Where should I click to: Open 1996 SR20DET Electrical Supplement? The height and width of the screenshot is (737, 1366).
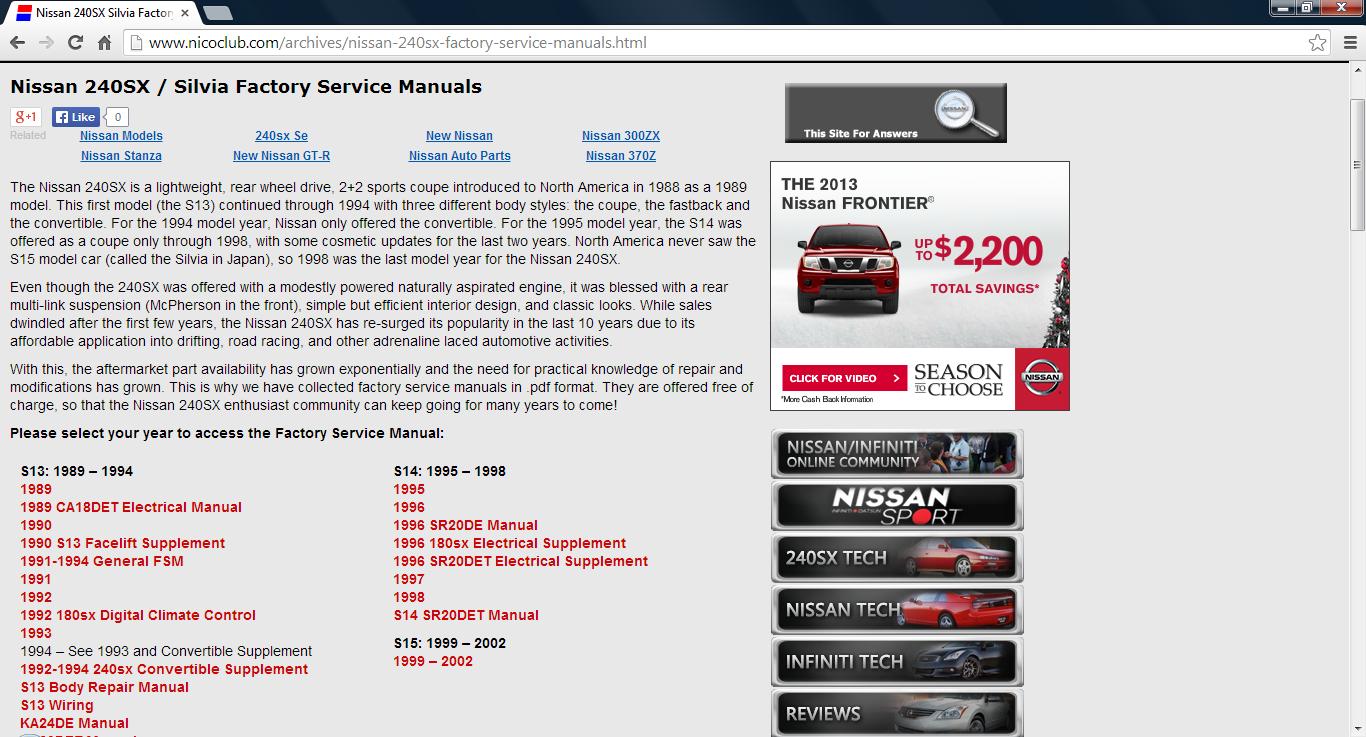coord(521,561)
